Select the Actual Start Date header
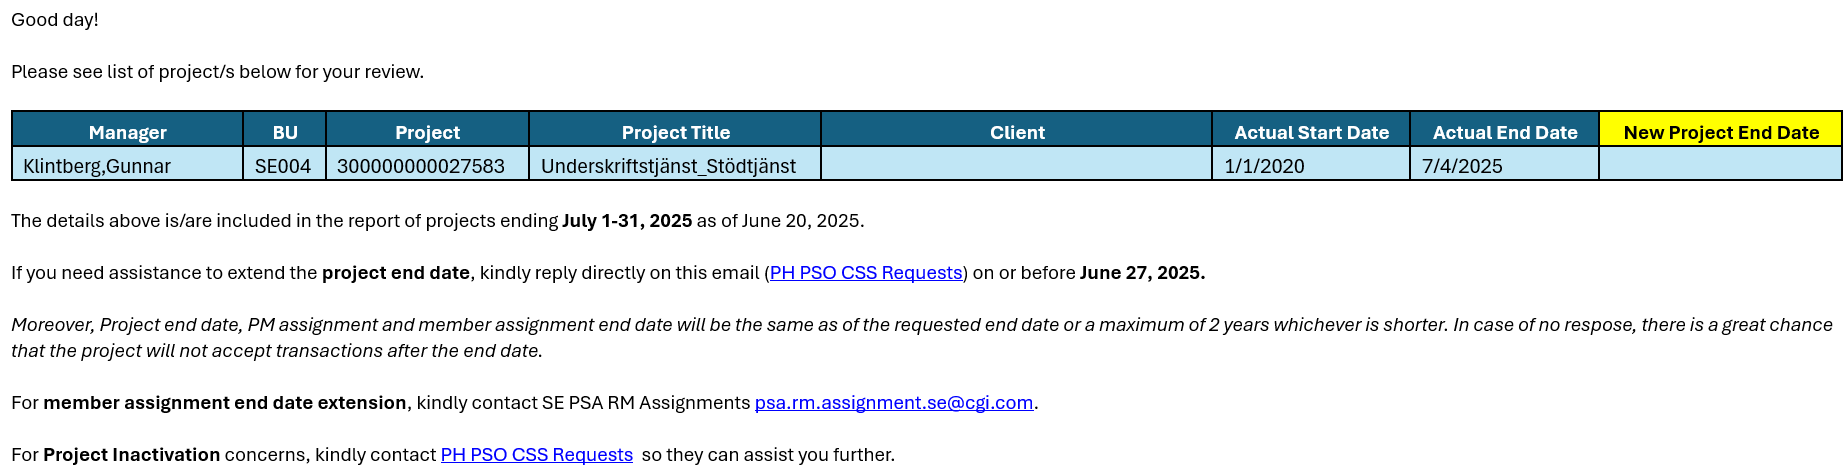Screen dimensions: 1848x466 pos(1311,130)
